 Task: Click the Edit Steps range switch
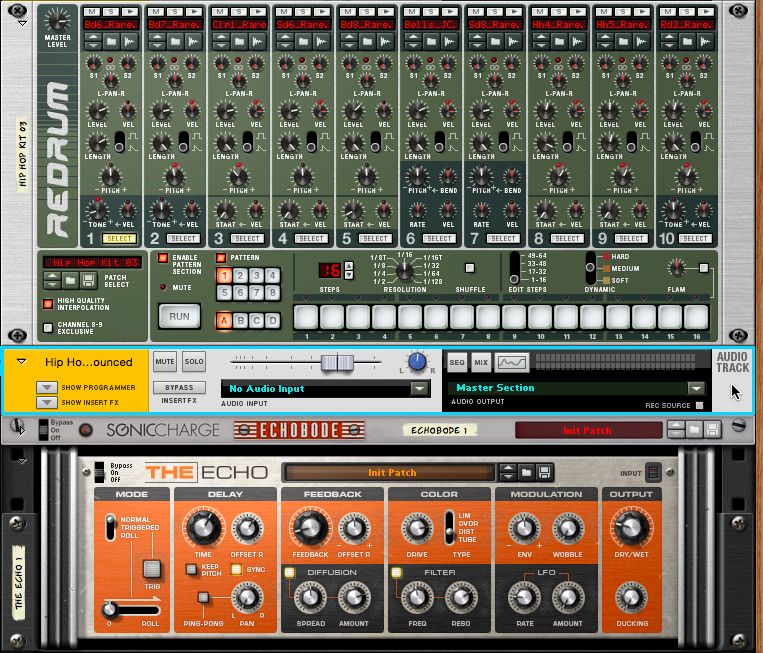point(514,268)
